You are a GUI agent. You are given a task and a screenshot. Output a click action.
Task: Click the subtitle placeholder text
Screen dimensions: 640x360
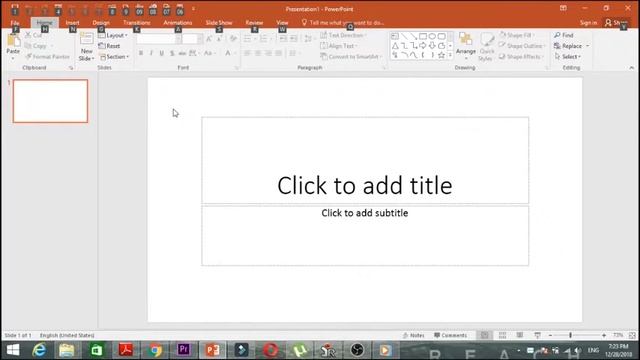tap(364, 213)
